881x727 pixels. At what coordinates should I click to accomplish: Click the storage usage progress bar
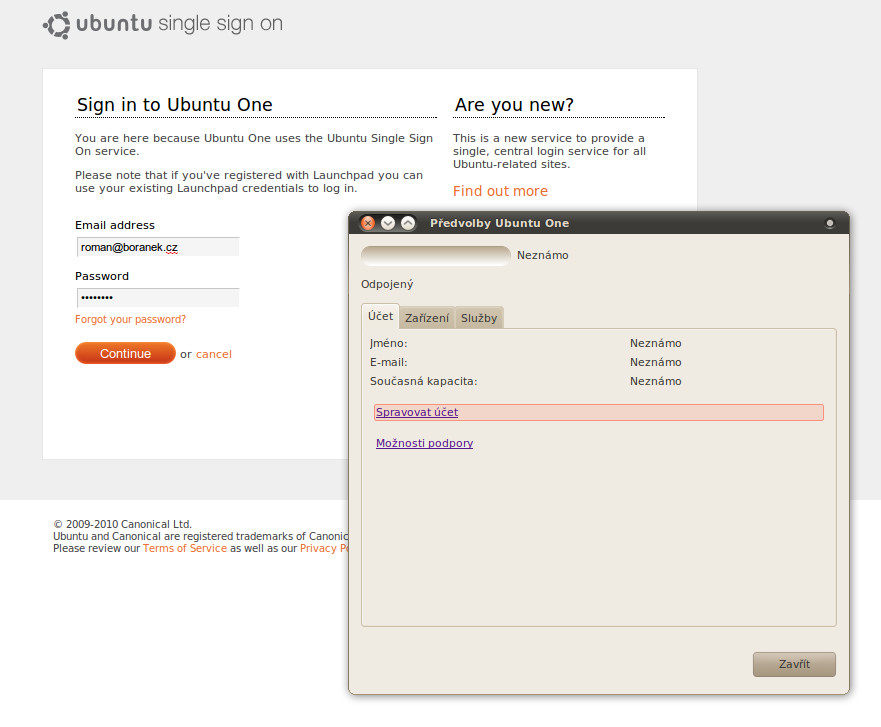[x=435, y=256]
